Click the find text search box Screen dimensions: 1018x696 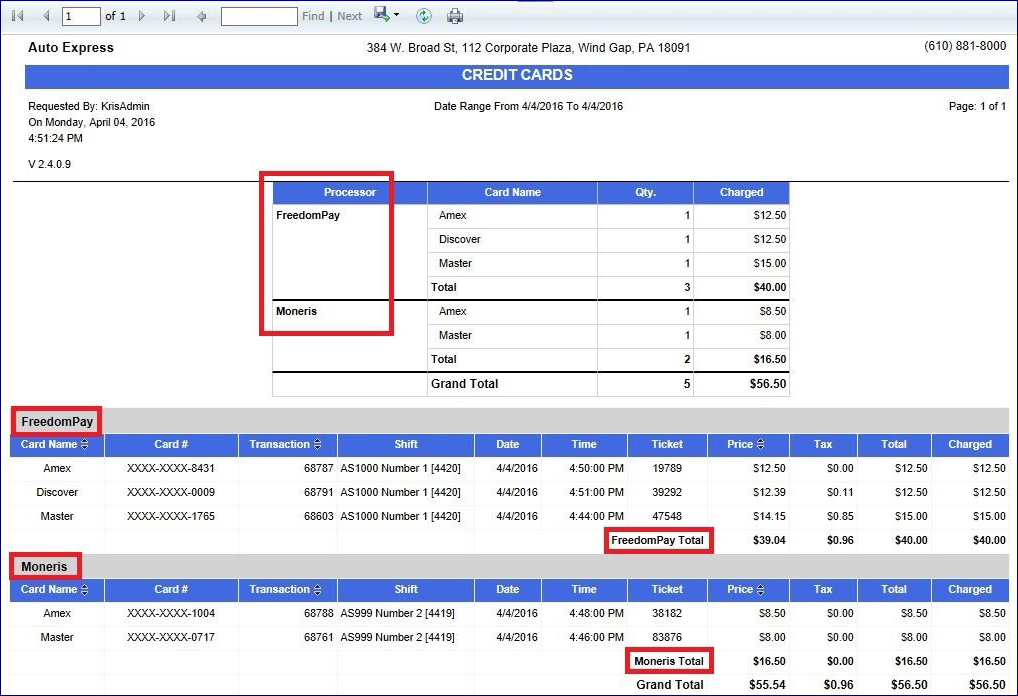[259, 16]
